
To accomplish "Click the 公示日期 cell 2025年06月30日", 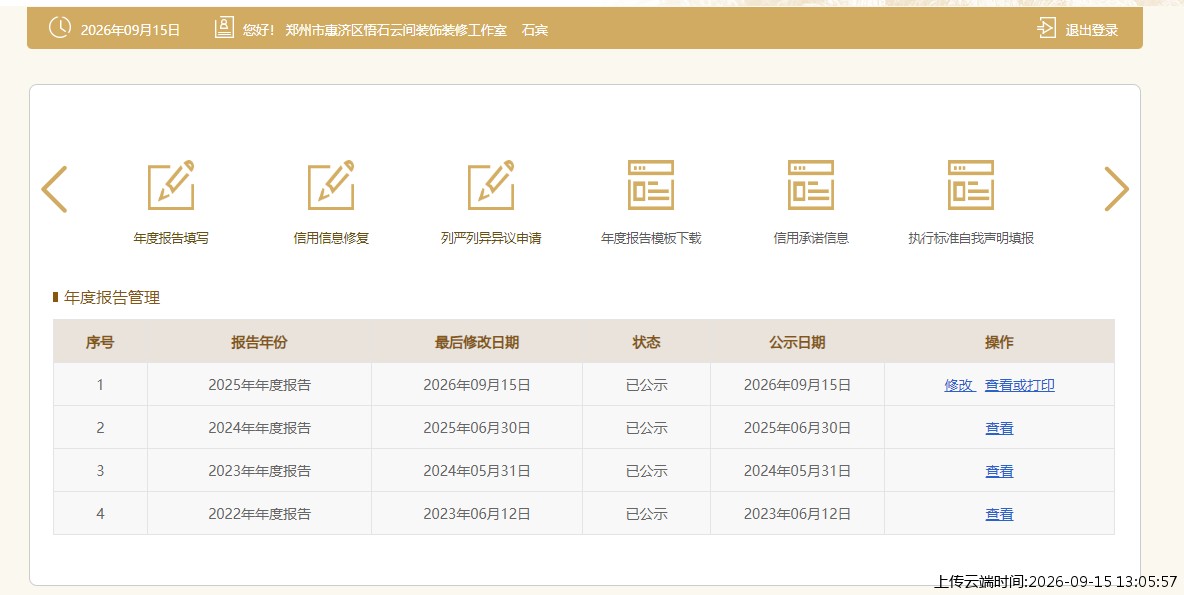I will coord(797,428).
